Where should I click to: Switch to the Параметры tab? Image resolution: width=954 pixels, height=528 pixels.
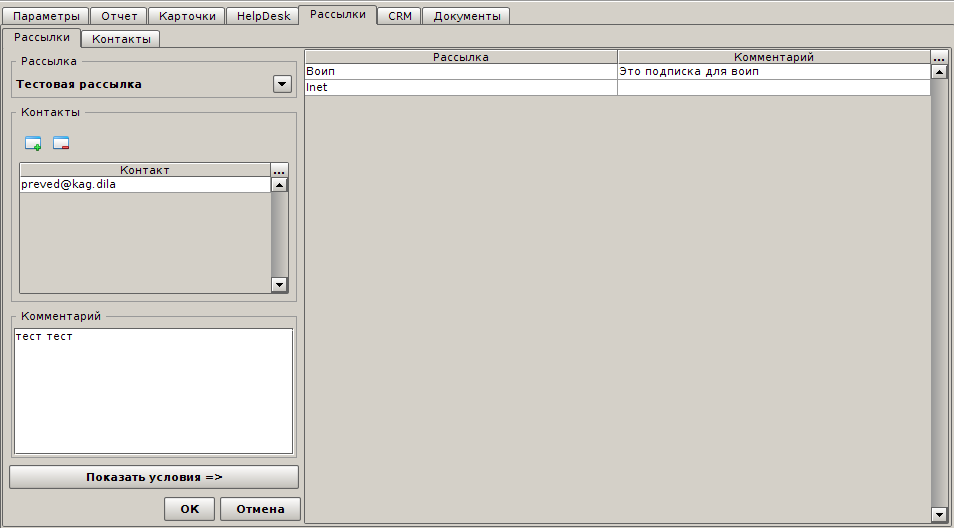pos(46,16)
